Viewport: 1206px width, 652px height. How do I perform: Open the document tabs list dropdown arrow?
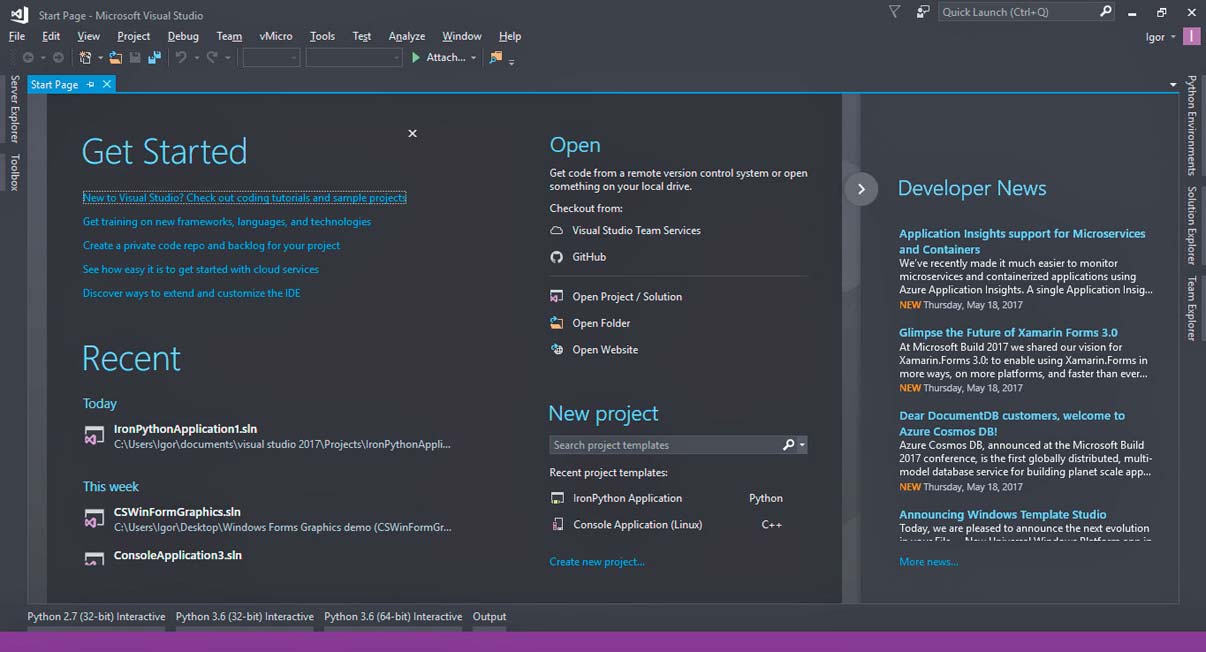click(x=1173, y=85)
